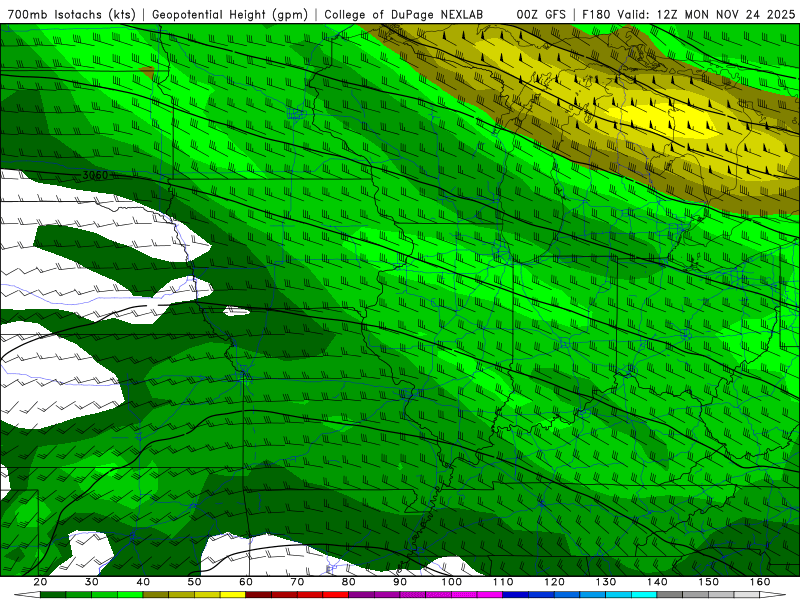Image resolution: width=800 pixels, height=600 pixels.
Task: Click the 70 knot legend label
Action: tap(297, 582)
